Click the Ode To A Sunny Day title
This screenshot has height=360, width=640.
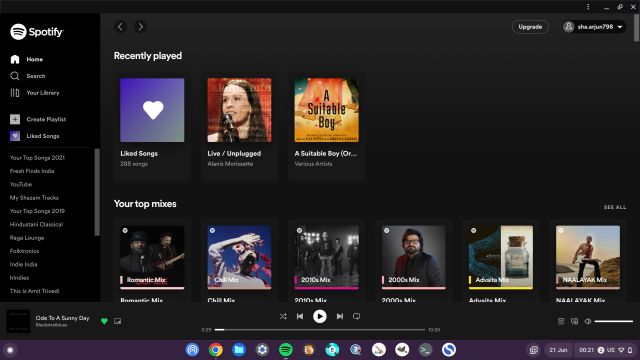pos(62,318)
